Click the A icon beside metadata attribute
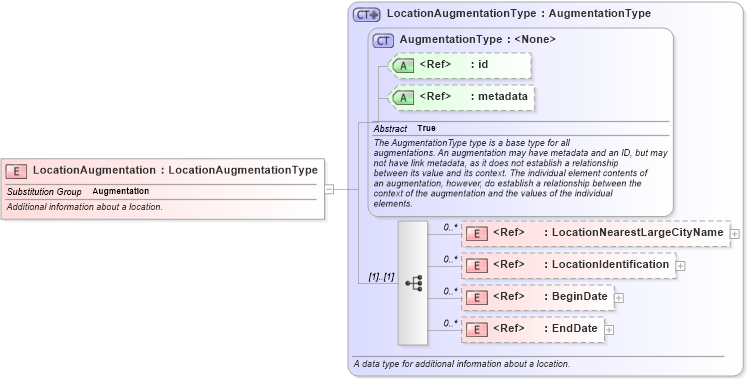Image resolution: width=748 pixels, height=379 pixels. [403, 98]
